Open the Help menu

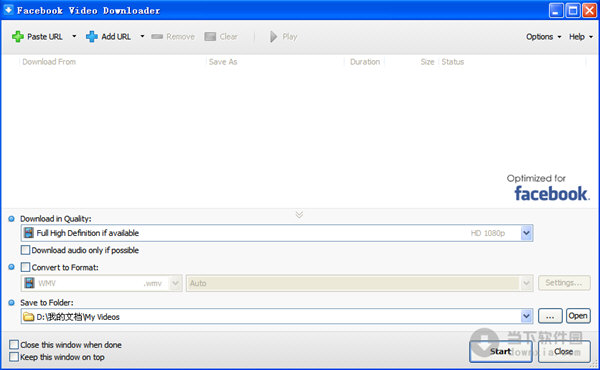click(580, 37)
